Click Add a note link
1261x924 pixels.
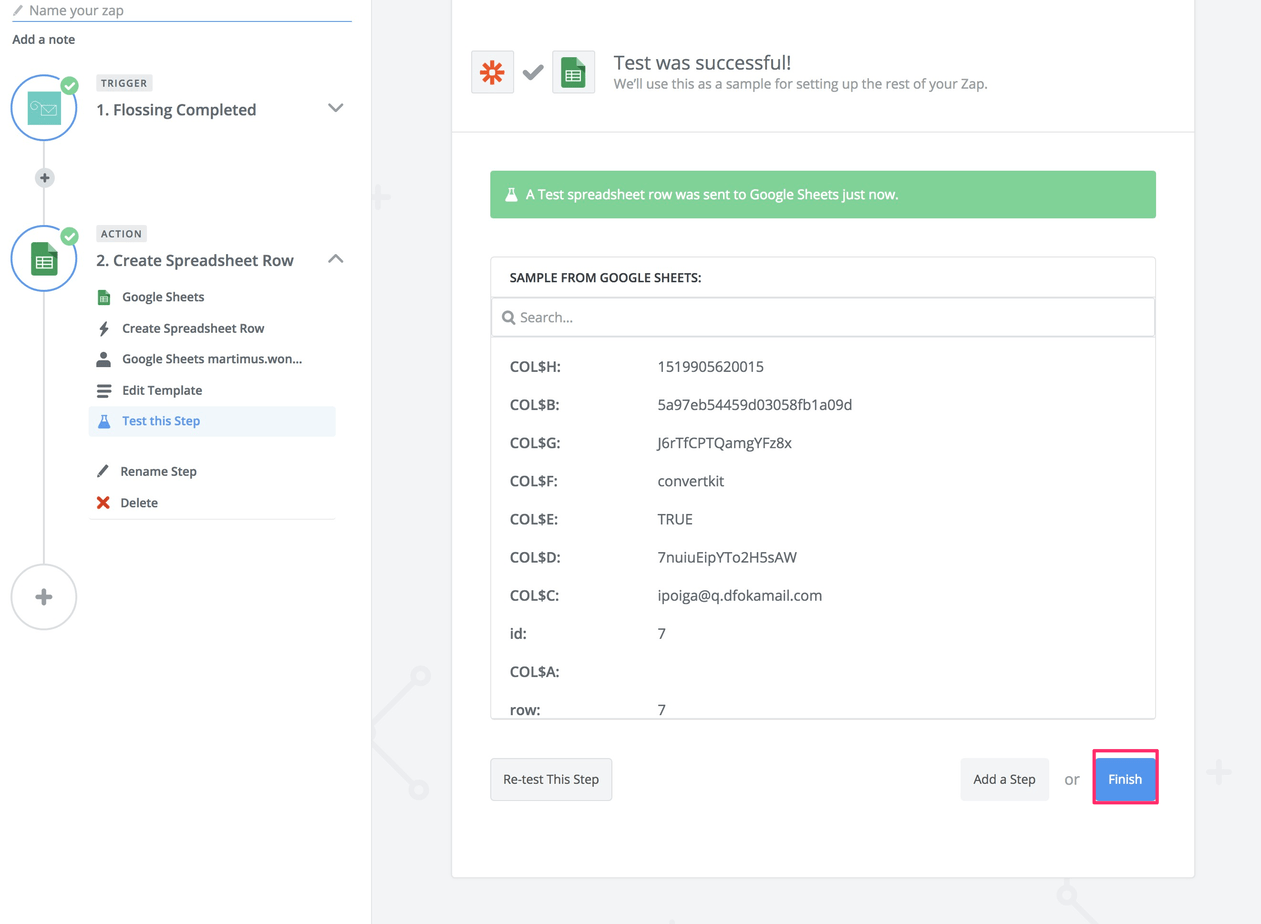coord(44,39)
